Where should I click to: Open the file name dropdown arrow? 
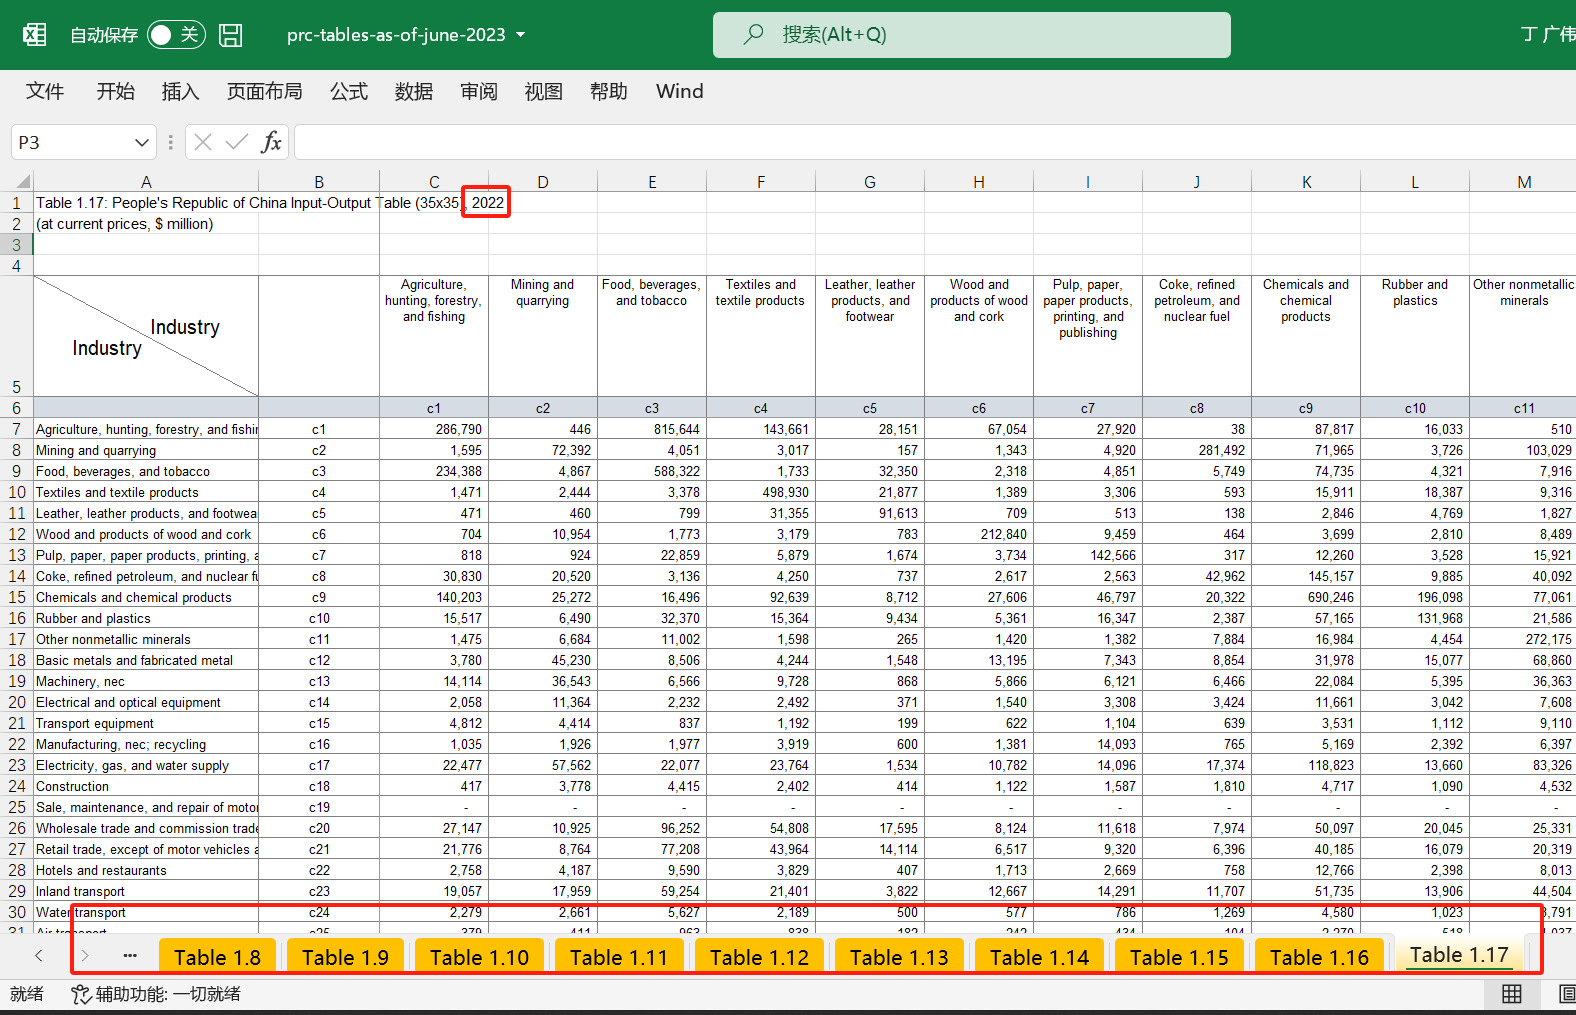pyautogui.click(x=521, y=35)
